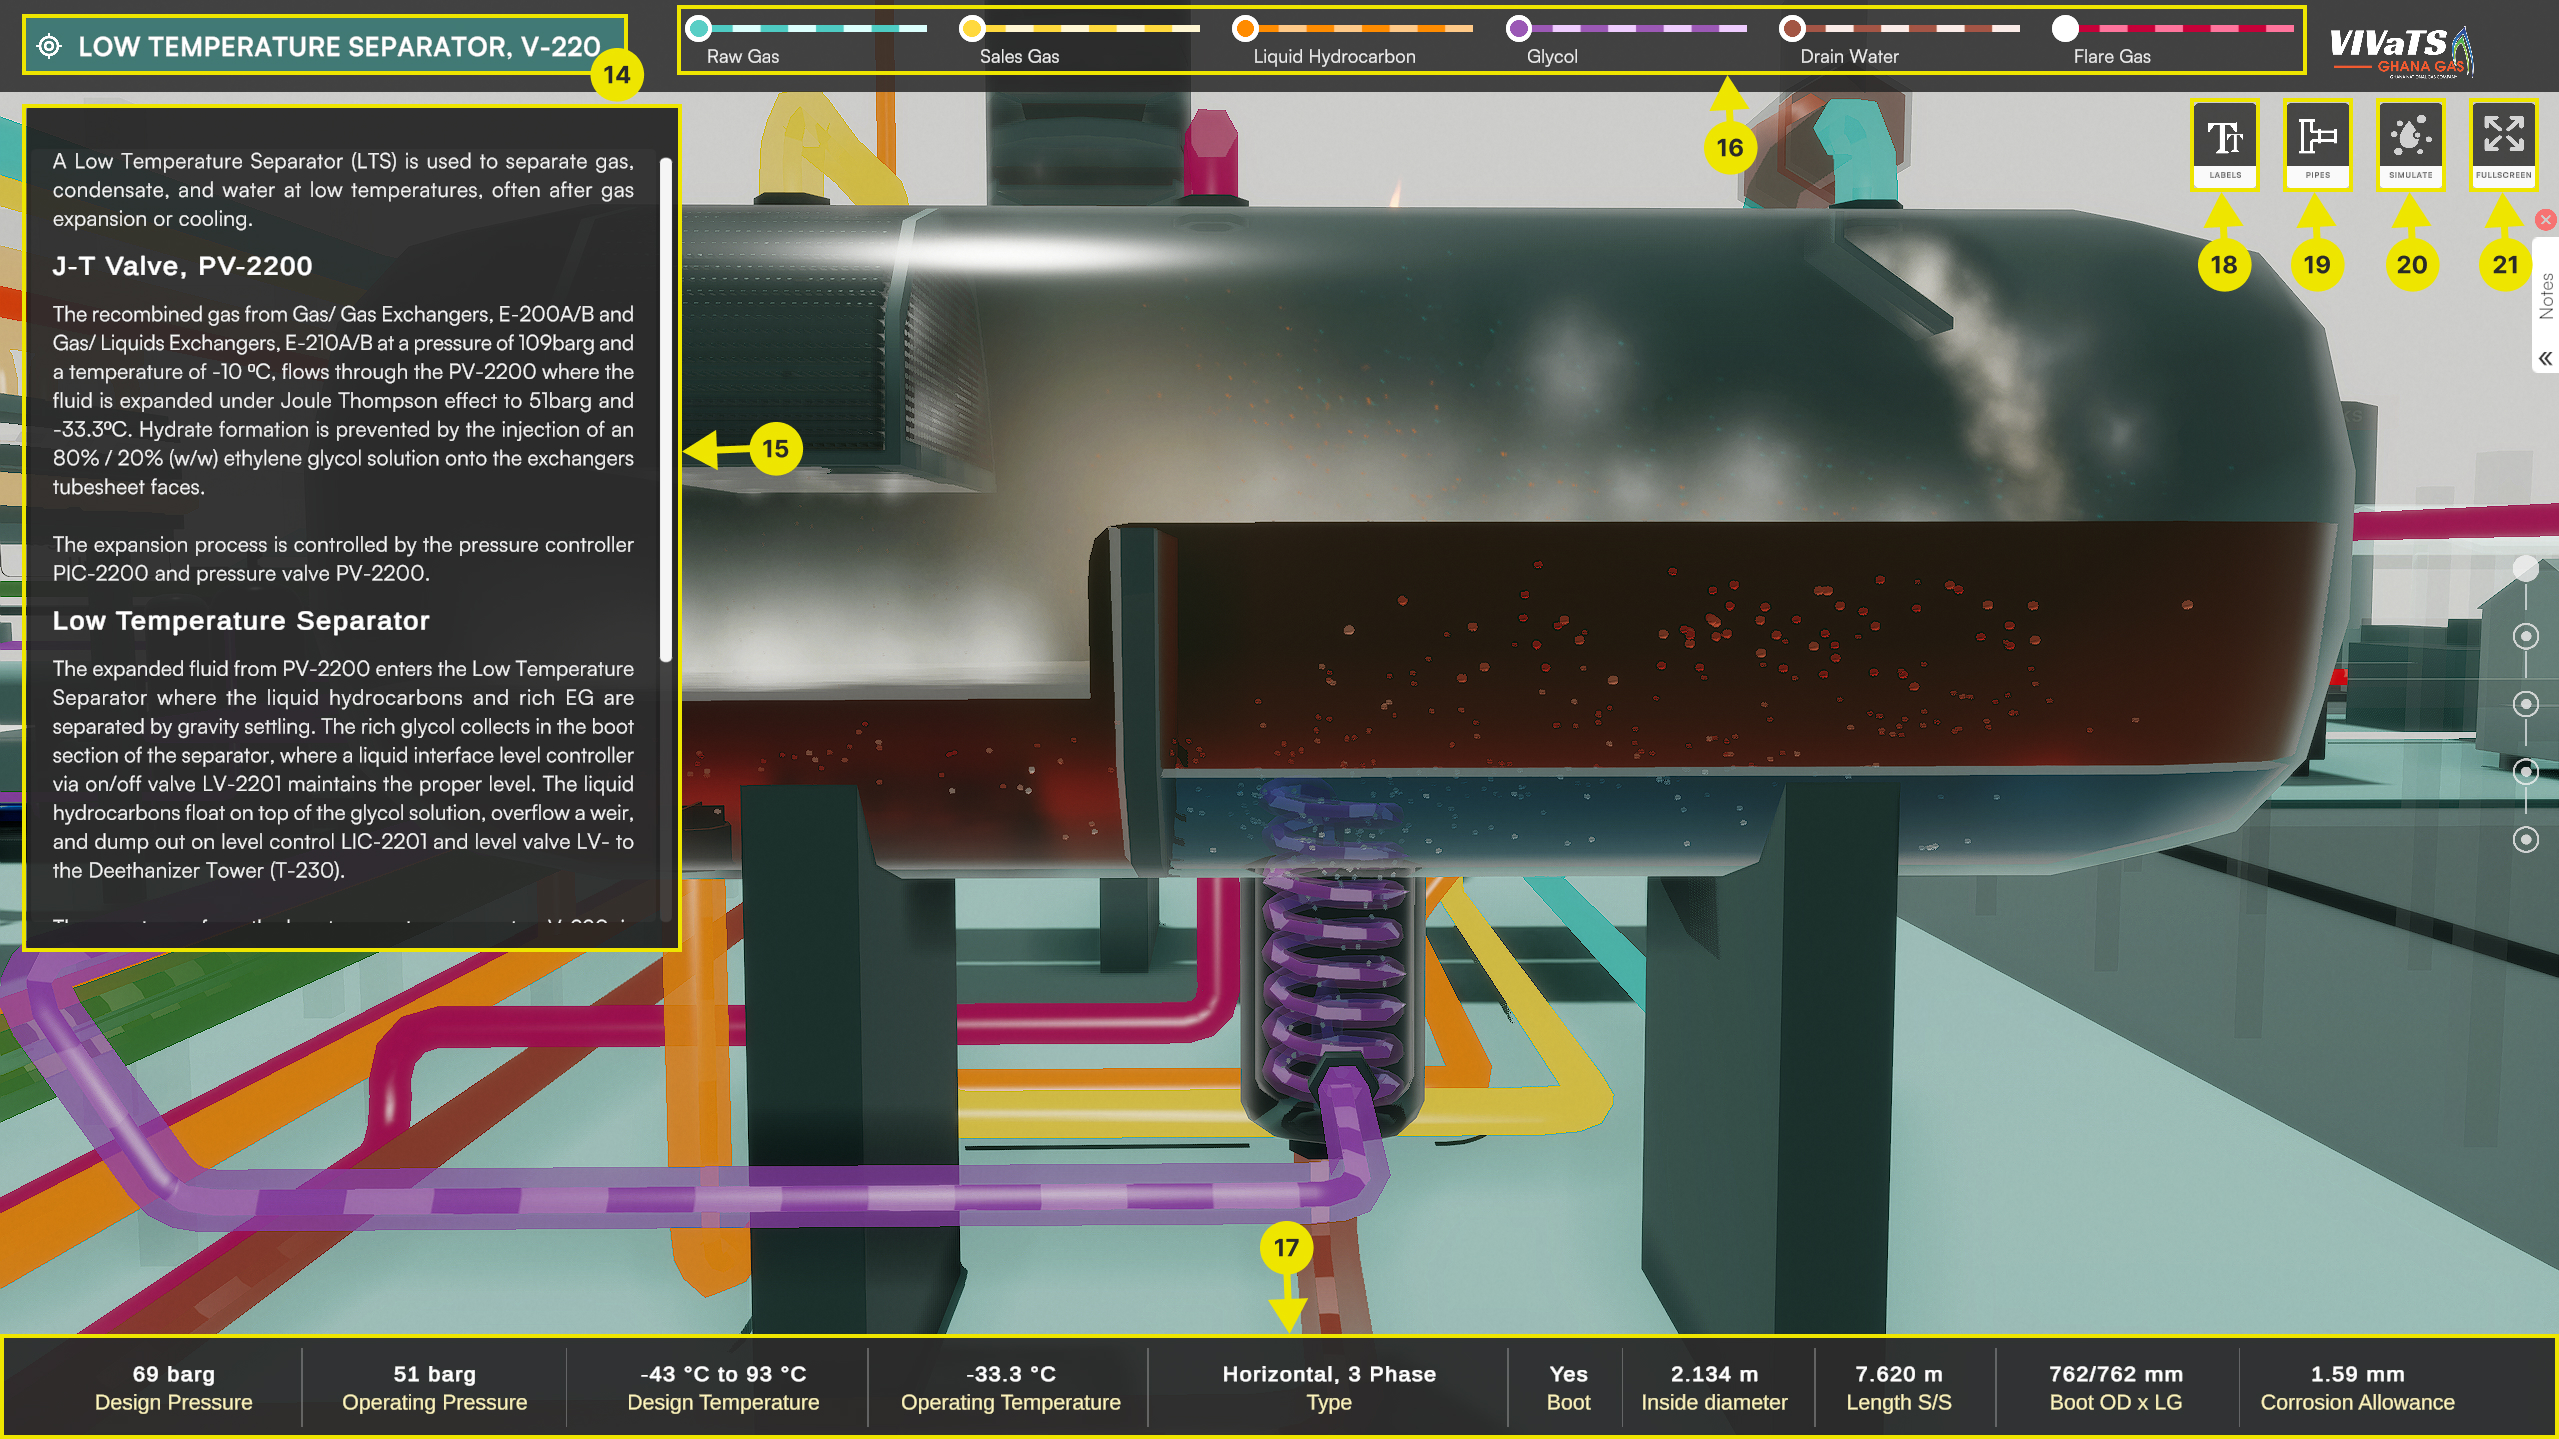The height and width of the screenshot is (1439, 2559).
Task: Click the red close circle icon
Action: (2546, 220)
